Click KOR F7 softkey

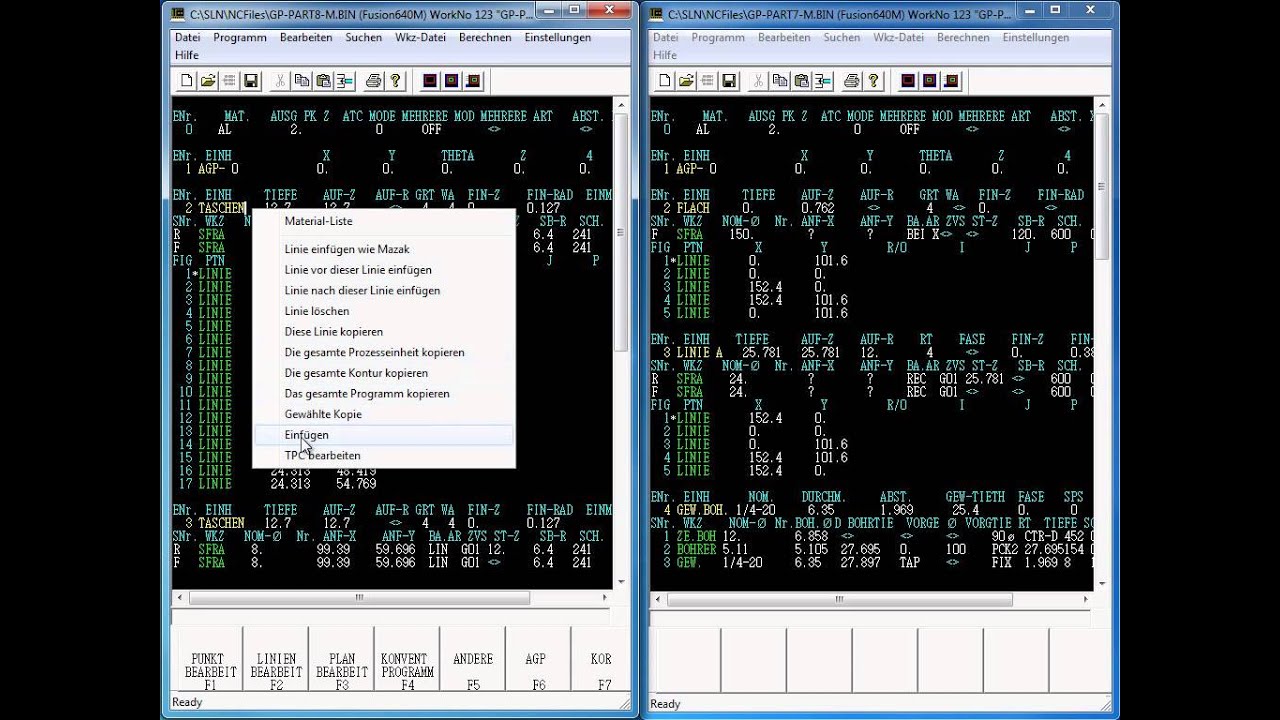tap(599, 659)
